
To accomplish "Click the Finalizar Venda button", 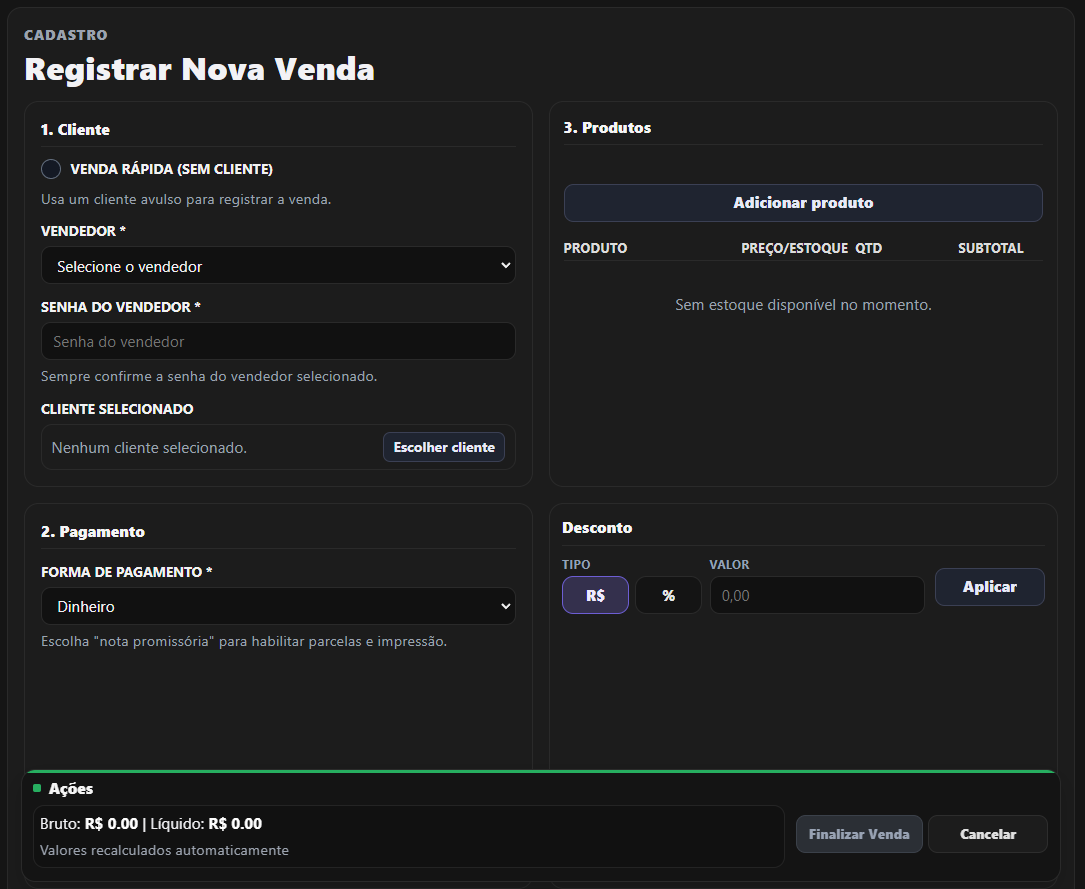I will click(x=858, y=834).
